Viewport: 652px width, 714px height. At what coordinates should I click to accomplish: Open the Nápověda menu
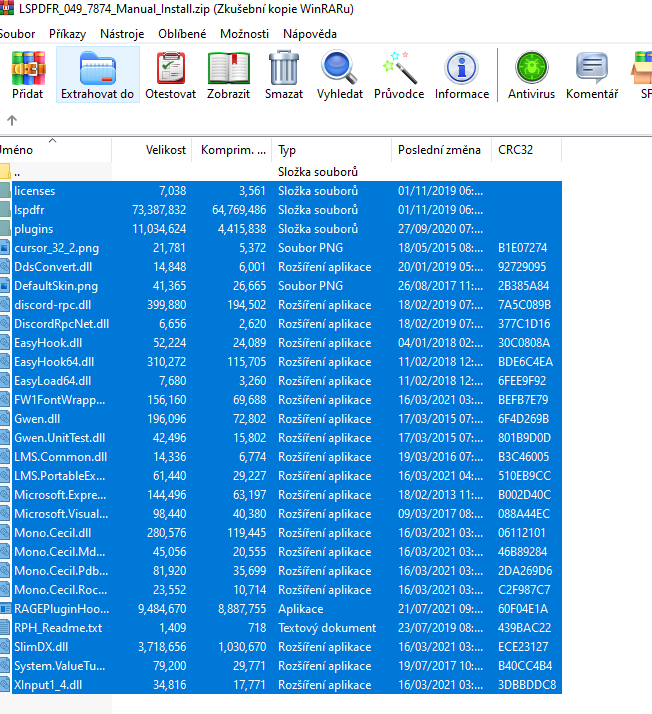pyautogui.click(x=310, y=34)
